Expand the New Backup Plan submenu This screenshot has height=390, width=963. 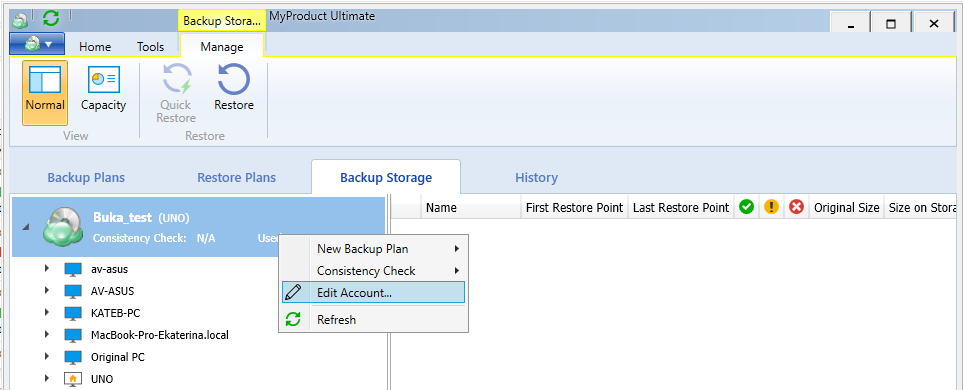(373, 249)
